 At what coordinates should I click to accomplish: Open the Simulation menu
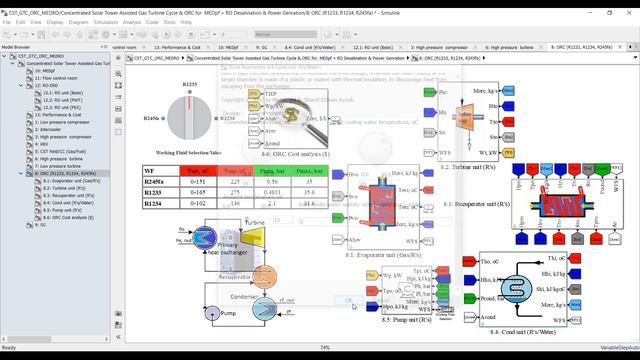[106, 22]
